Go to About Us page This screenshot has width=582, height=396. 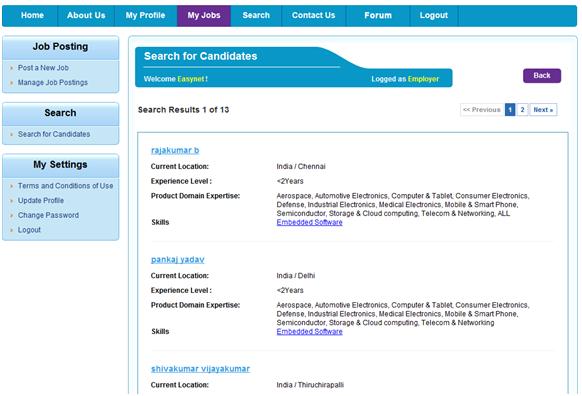click(x=86, y=16)
